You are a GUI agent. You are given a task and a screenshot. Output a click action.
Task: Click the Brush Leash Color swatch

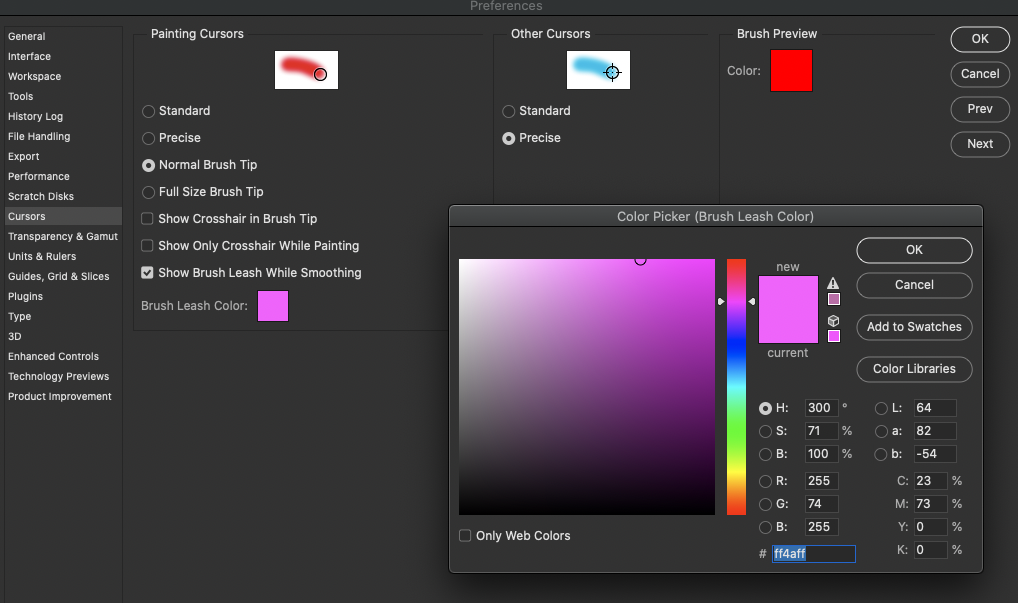(272, 306)
